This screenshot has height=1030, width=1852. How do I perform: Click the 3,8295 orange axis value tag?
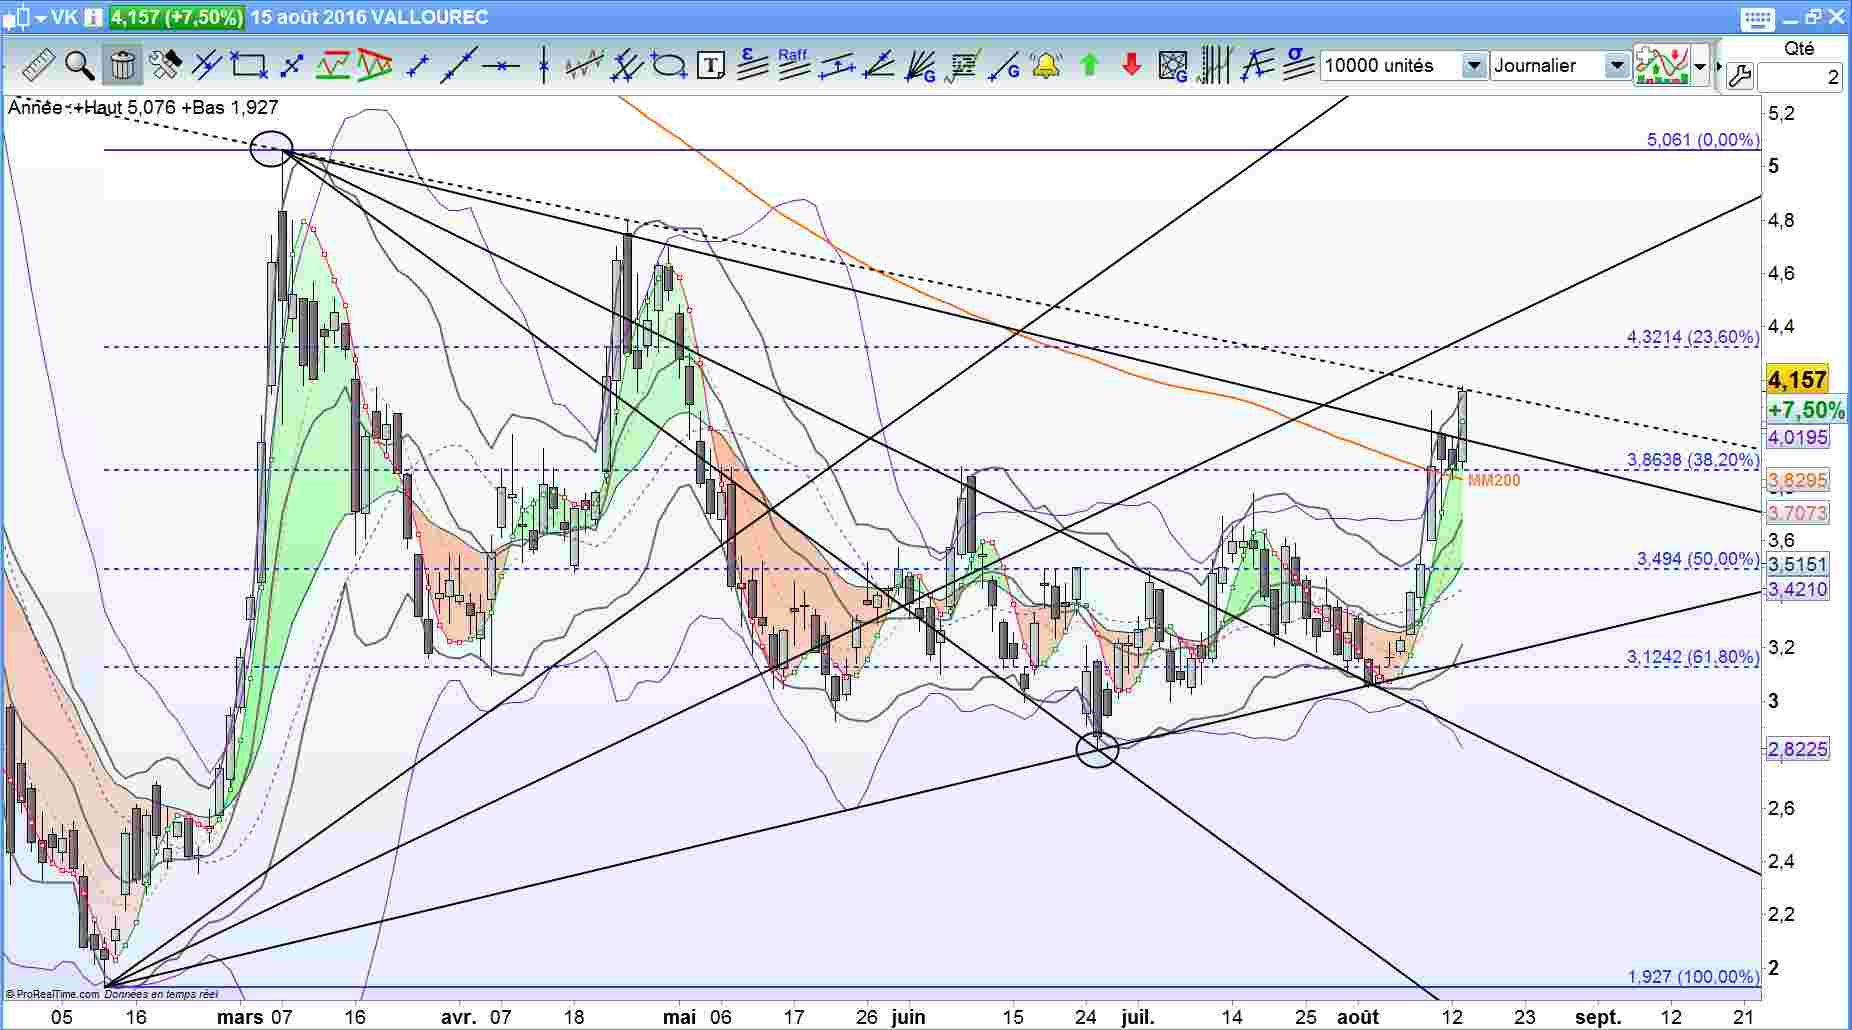(1797, 480)
